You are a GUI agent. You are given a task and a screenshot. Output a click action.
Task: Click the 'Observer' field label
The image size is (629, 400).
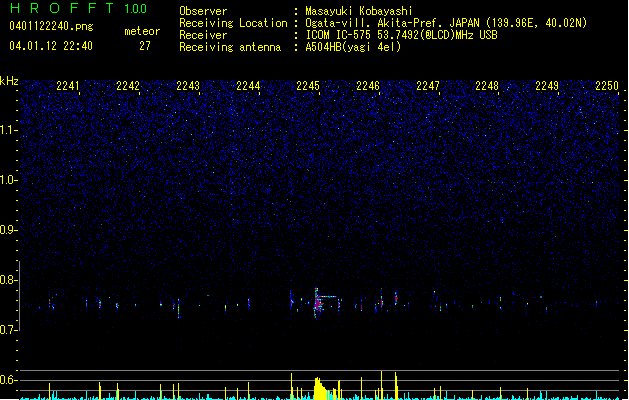(x=203, y=11)
